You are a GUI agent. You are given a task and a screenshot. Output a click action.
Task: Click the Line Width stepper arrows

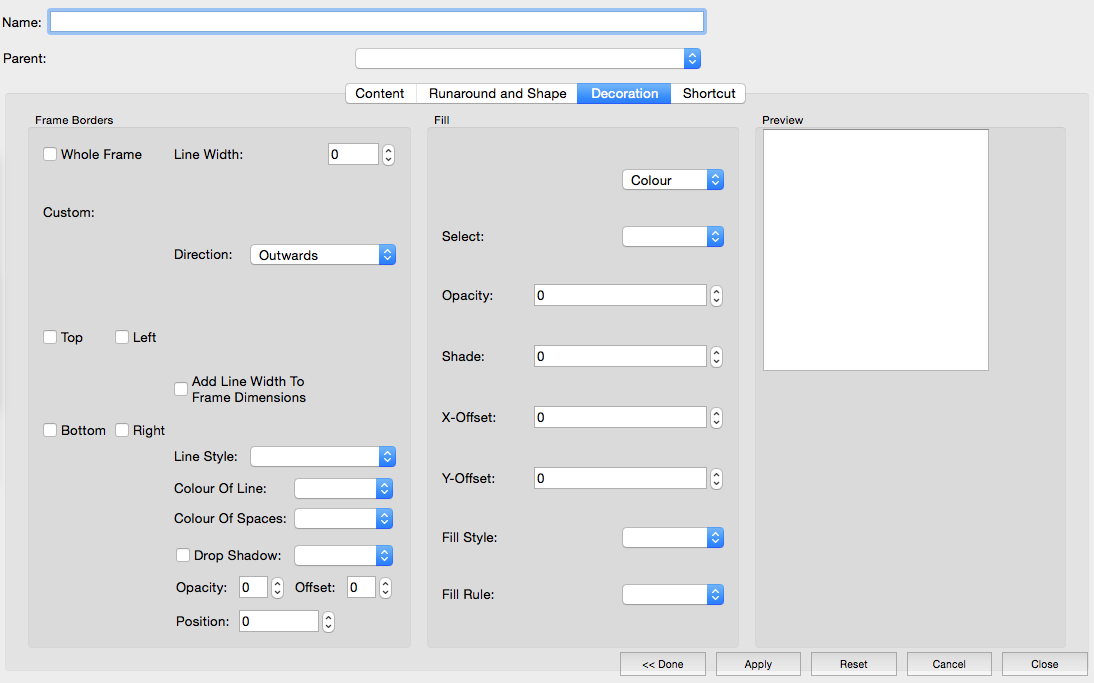(x=389, y=154)
